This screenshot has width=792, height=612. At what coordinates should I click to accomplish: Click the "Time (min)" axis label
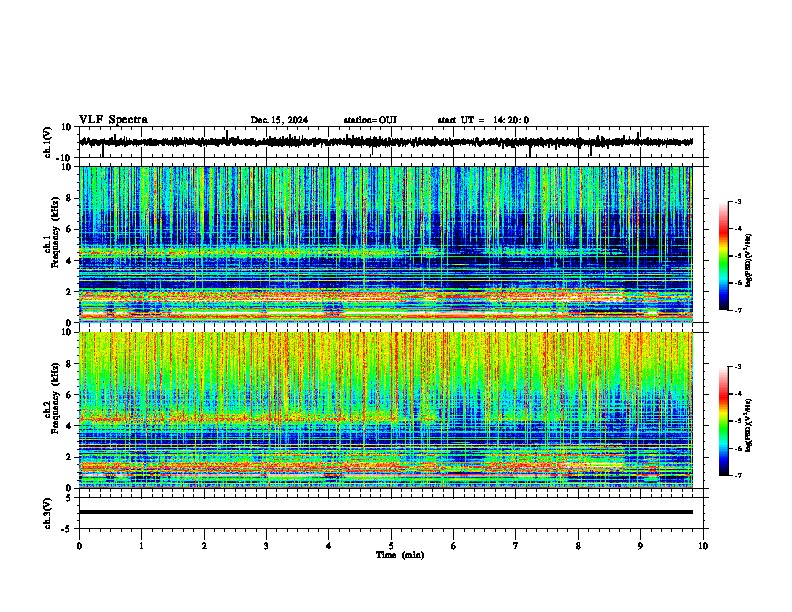[x=400, y=555]
